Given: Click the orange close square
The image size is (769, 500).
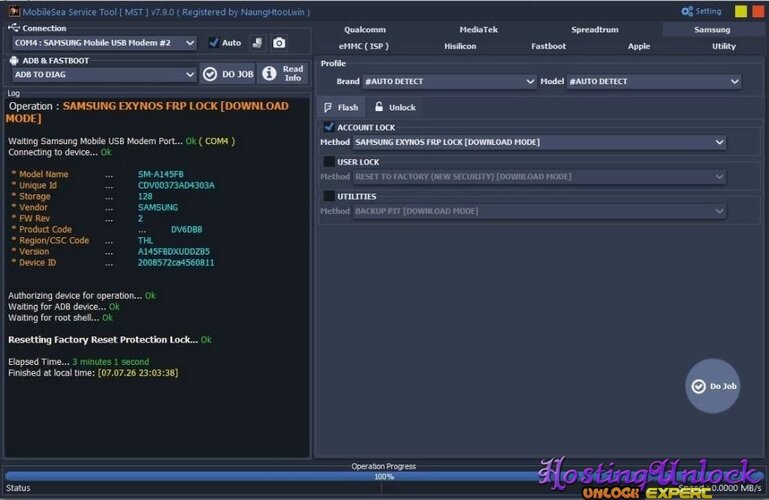Looking at the screenshot, I should pos(758,11).
